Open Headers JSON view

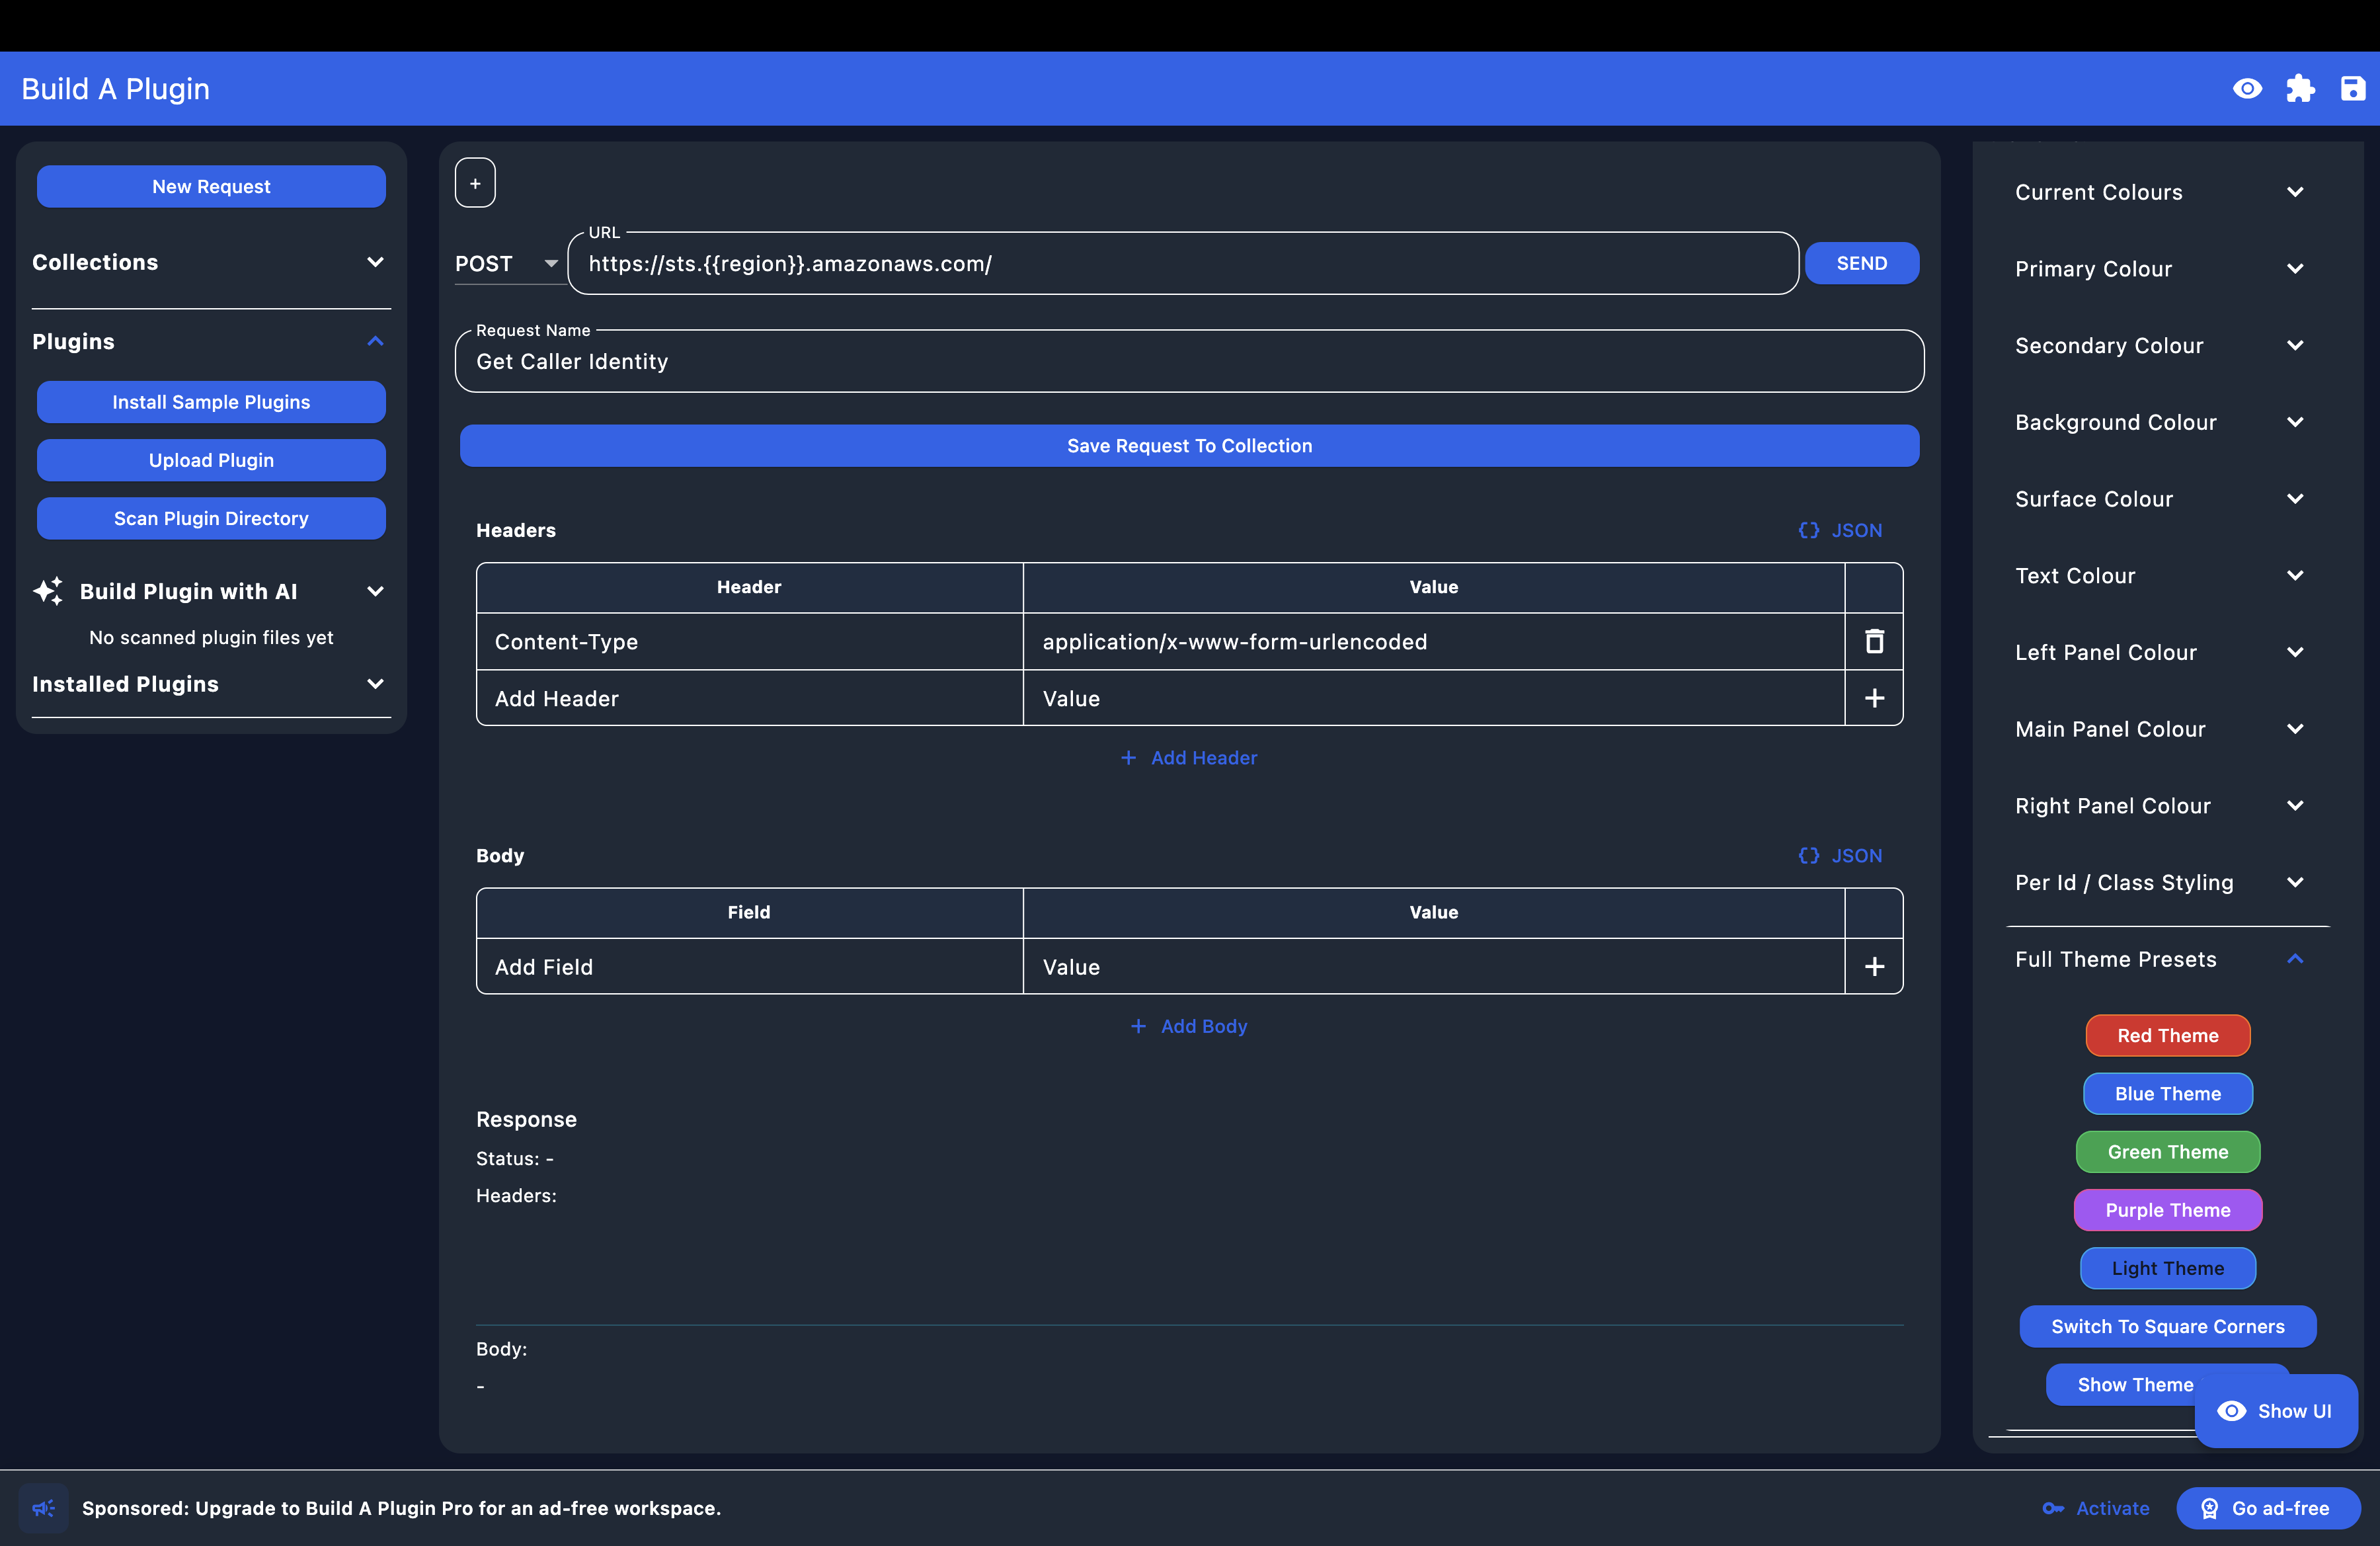click(x=1840, y=530)
